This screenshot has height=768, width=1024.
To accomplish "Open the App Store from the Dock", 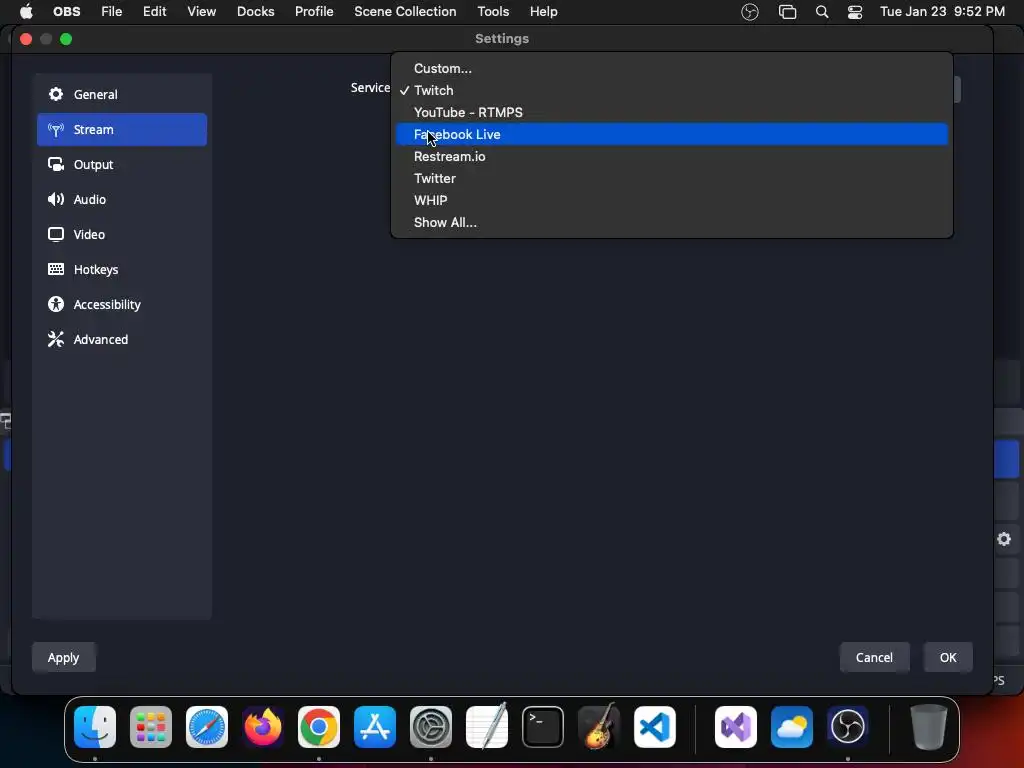I will (375, 727).
